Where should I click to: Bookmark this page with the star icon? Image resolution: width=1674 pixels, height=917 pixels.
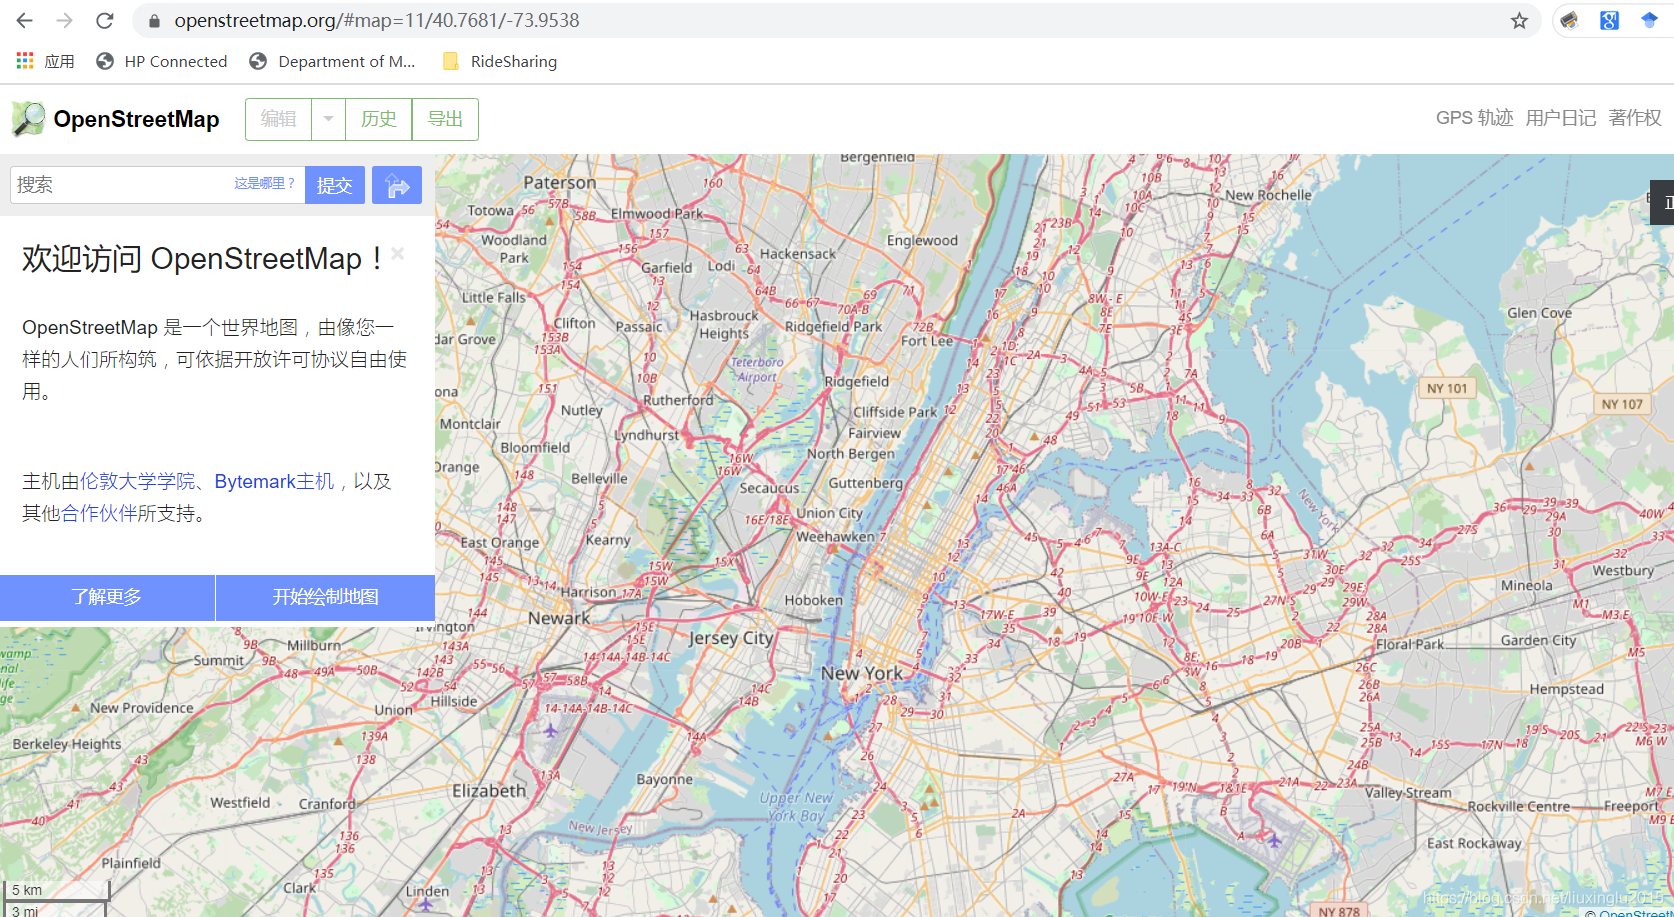(1520, 20)
